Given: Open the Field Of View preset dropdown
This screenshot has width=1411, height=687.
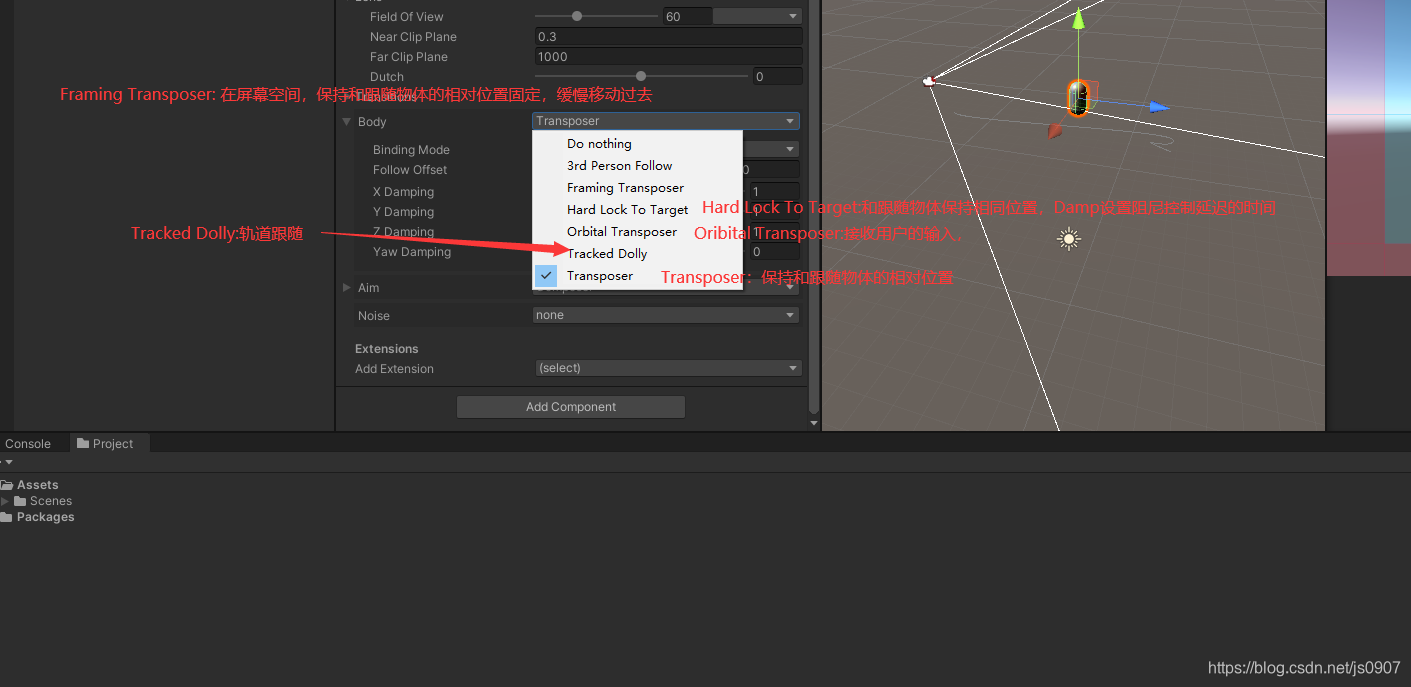Looking at the screenshot, I should (757, 16).
